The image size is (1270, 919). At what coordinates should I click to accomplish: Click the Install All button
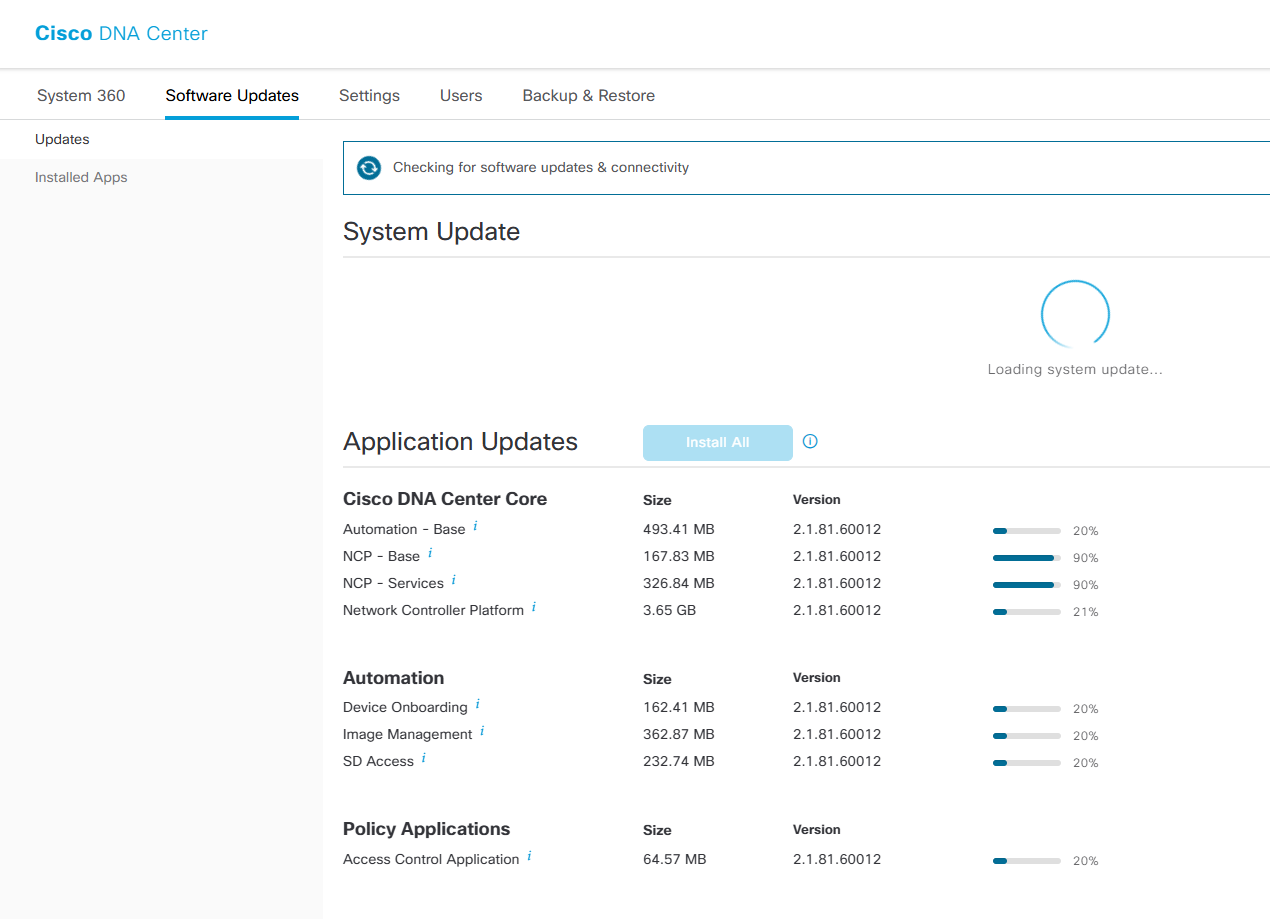point(718,443)
